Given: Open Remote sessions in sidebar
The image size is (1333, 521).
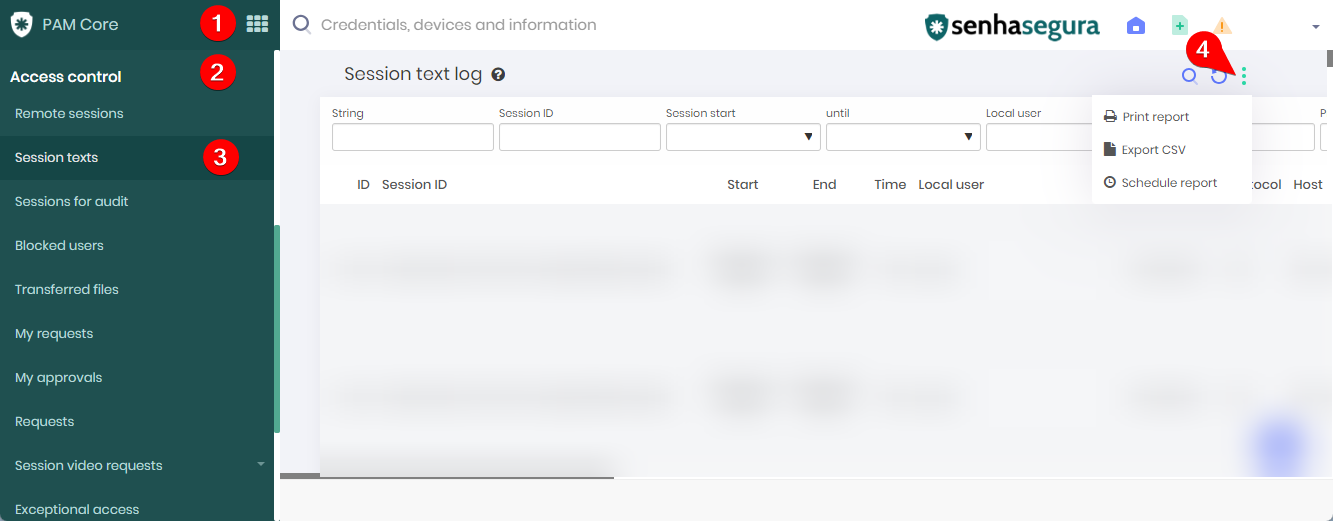Looking at the screenshot, I should pyautogui.click(x=69, y=113).
